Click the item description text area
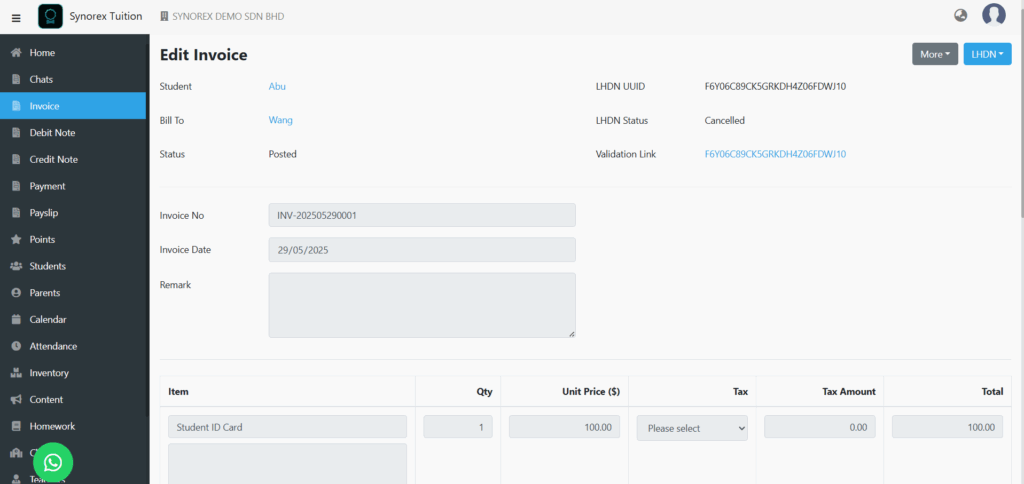 pos(287,464)
